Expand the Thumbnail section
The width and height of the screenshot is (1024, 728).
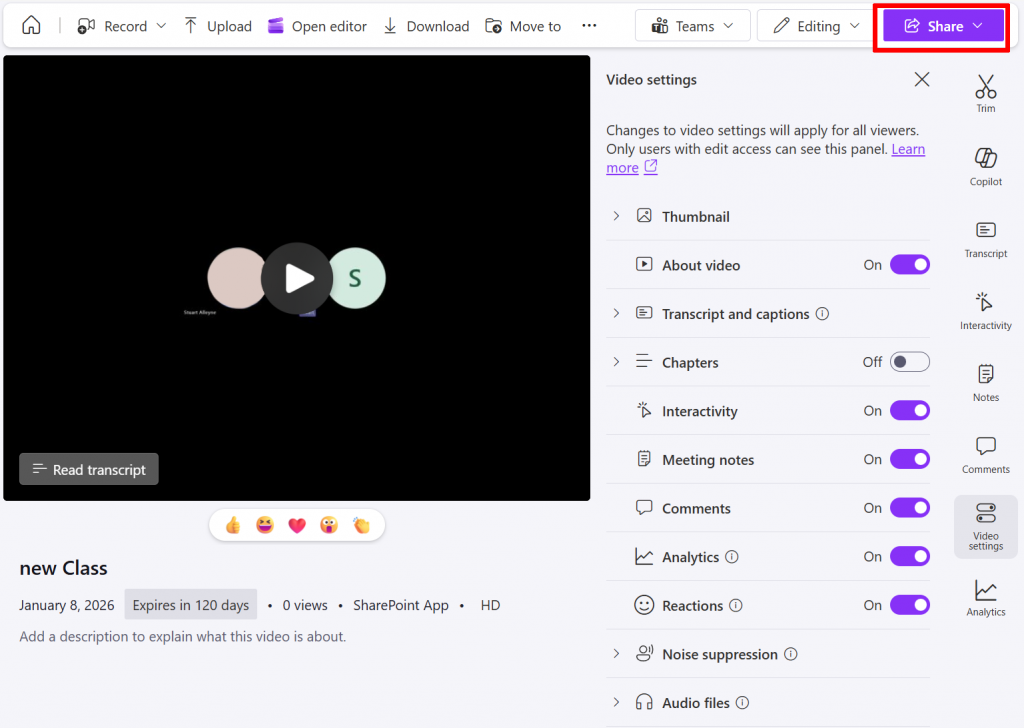[616, 216]
